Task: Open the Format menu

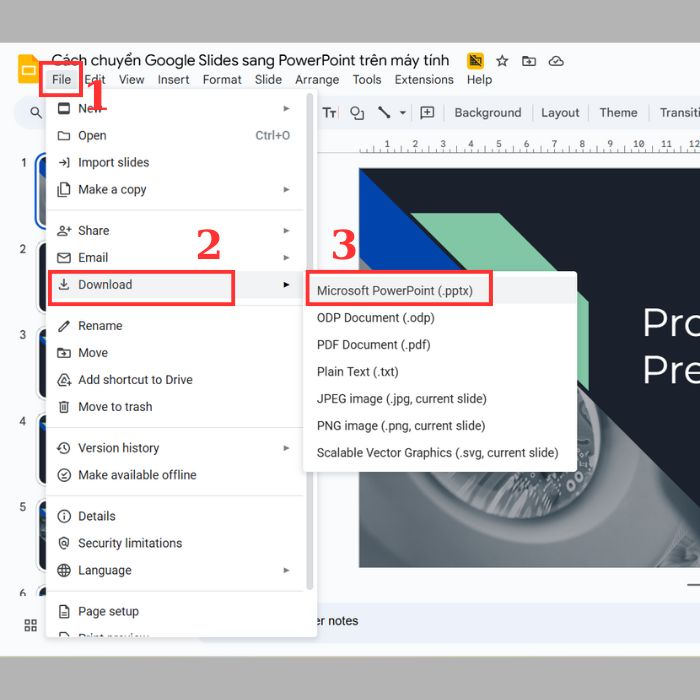Action: point(222,79)
